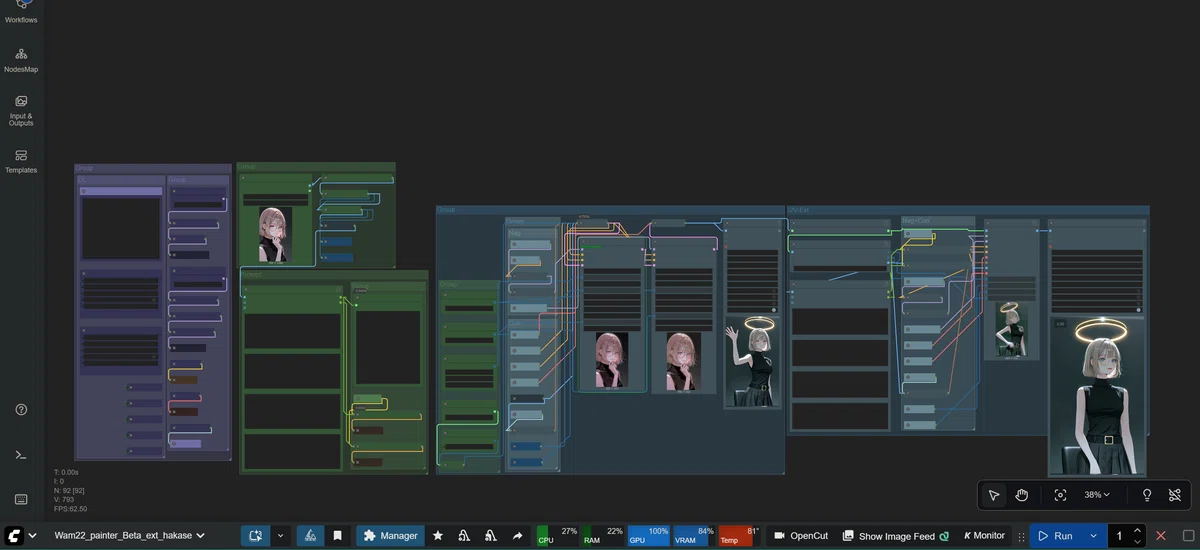The image size is (1200, 550).
Task: Click the RAM usage monitor bar
Action: (x=603, y=536)
